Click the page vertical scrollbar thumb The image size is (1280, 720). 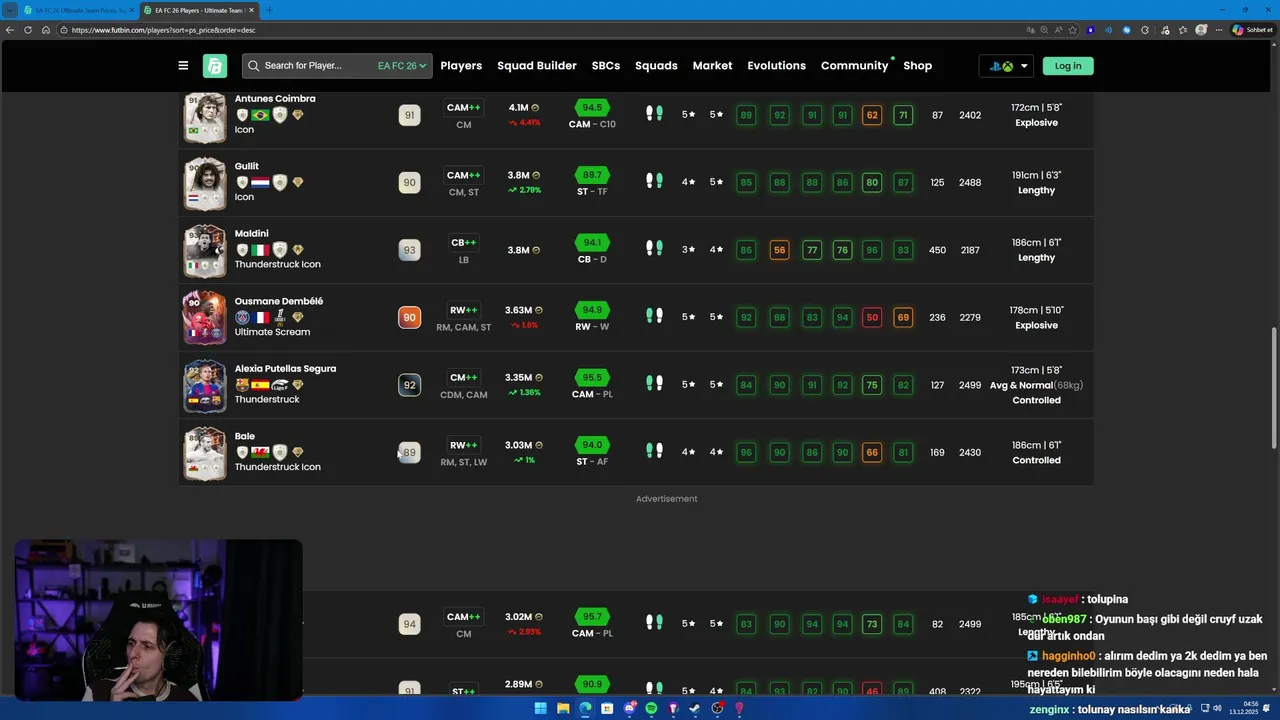[x=1274, y=387]
